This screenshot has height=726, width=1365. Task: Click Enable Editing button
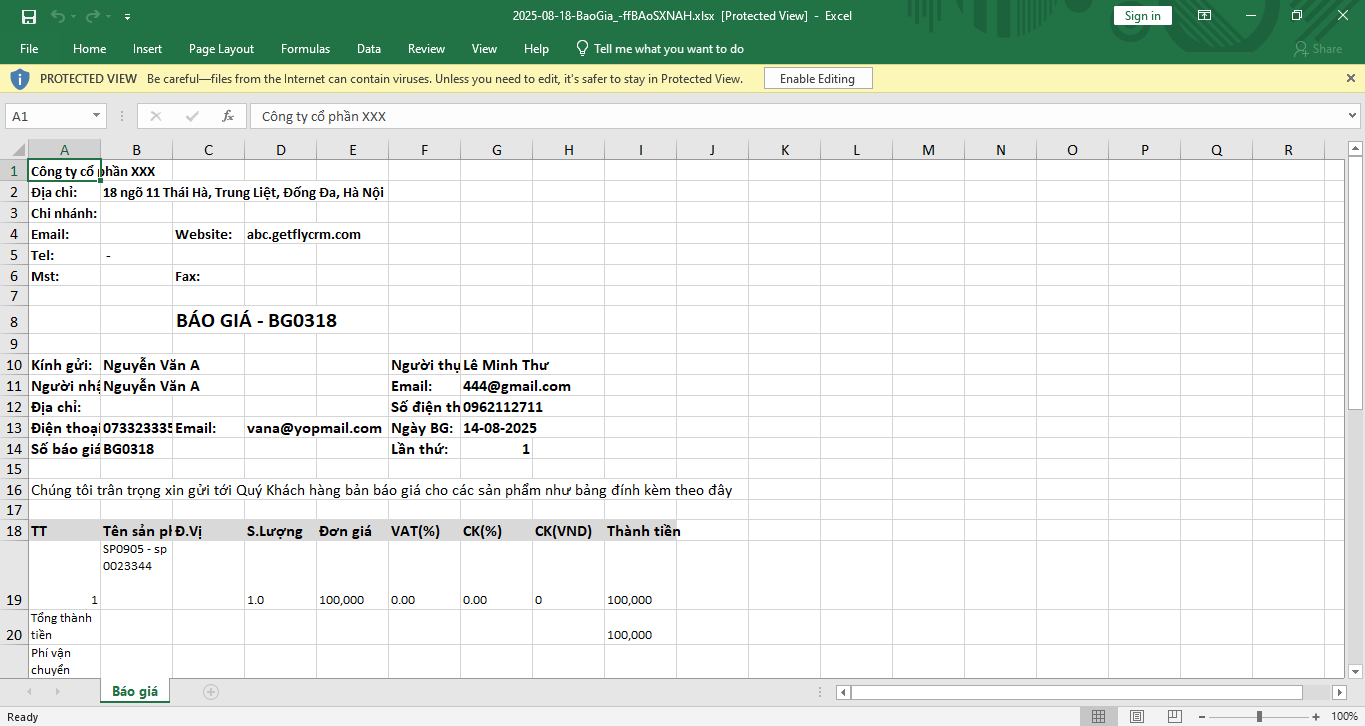818,79
